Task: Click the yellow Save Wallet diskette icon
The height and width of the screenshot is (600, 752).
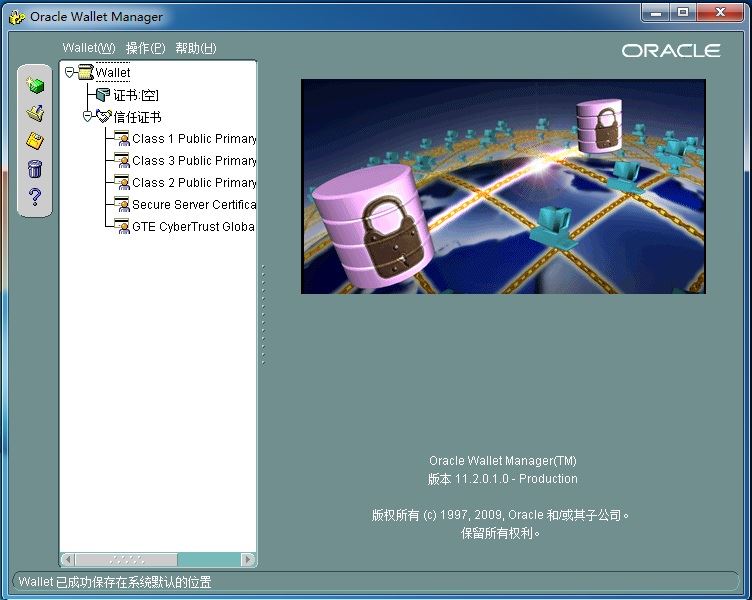Action: point(35,141)
